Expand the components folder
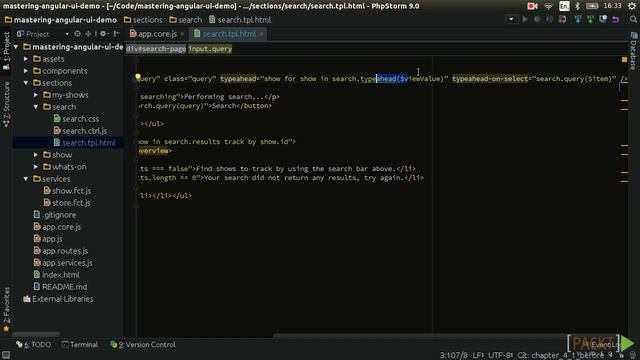 point(26,71)
